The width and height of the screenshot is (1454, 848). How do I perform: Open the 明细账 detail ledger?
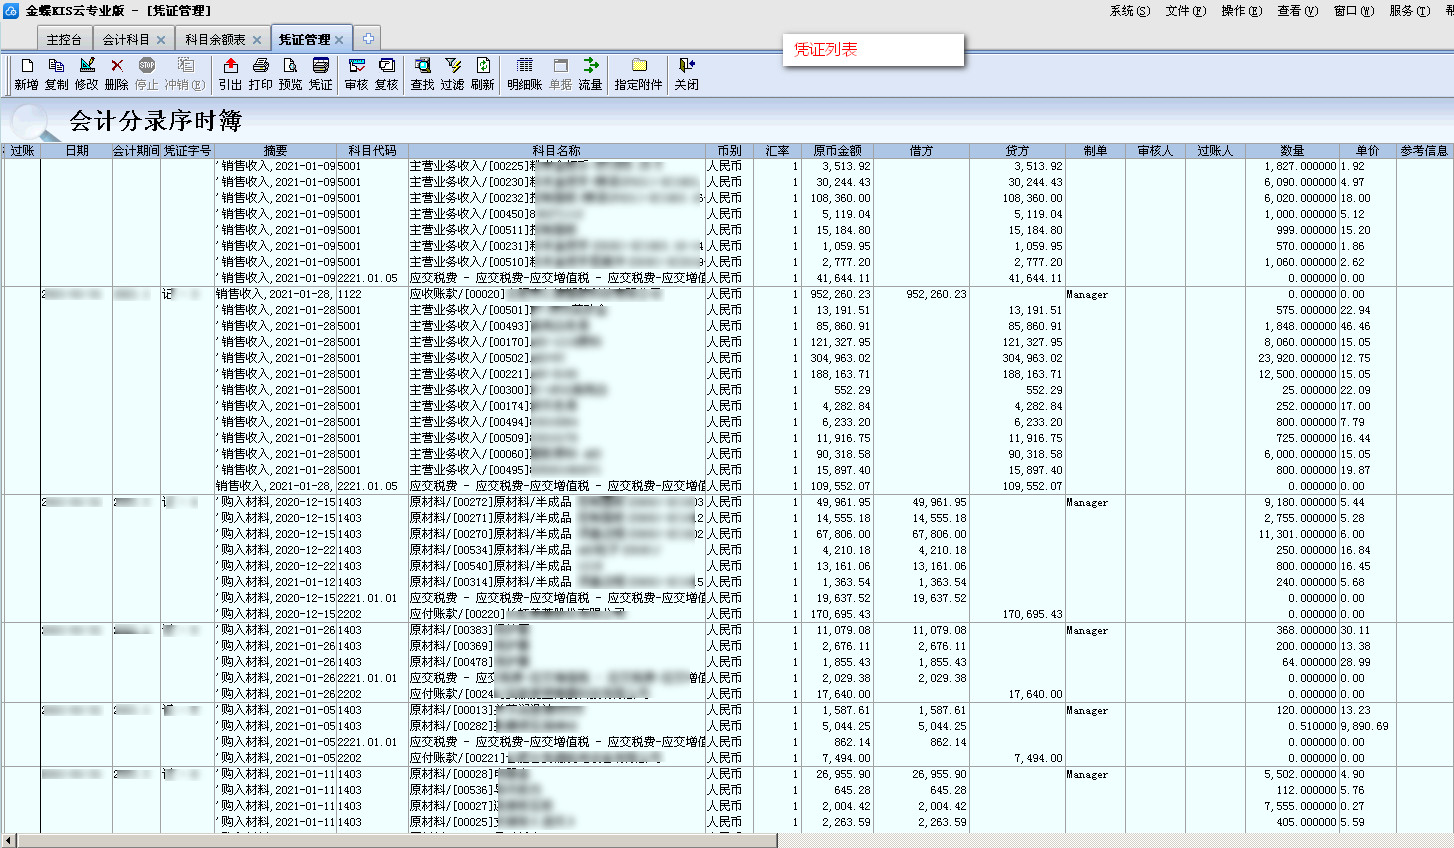[x=524, y=73]
